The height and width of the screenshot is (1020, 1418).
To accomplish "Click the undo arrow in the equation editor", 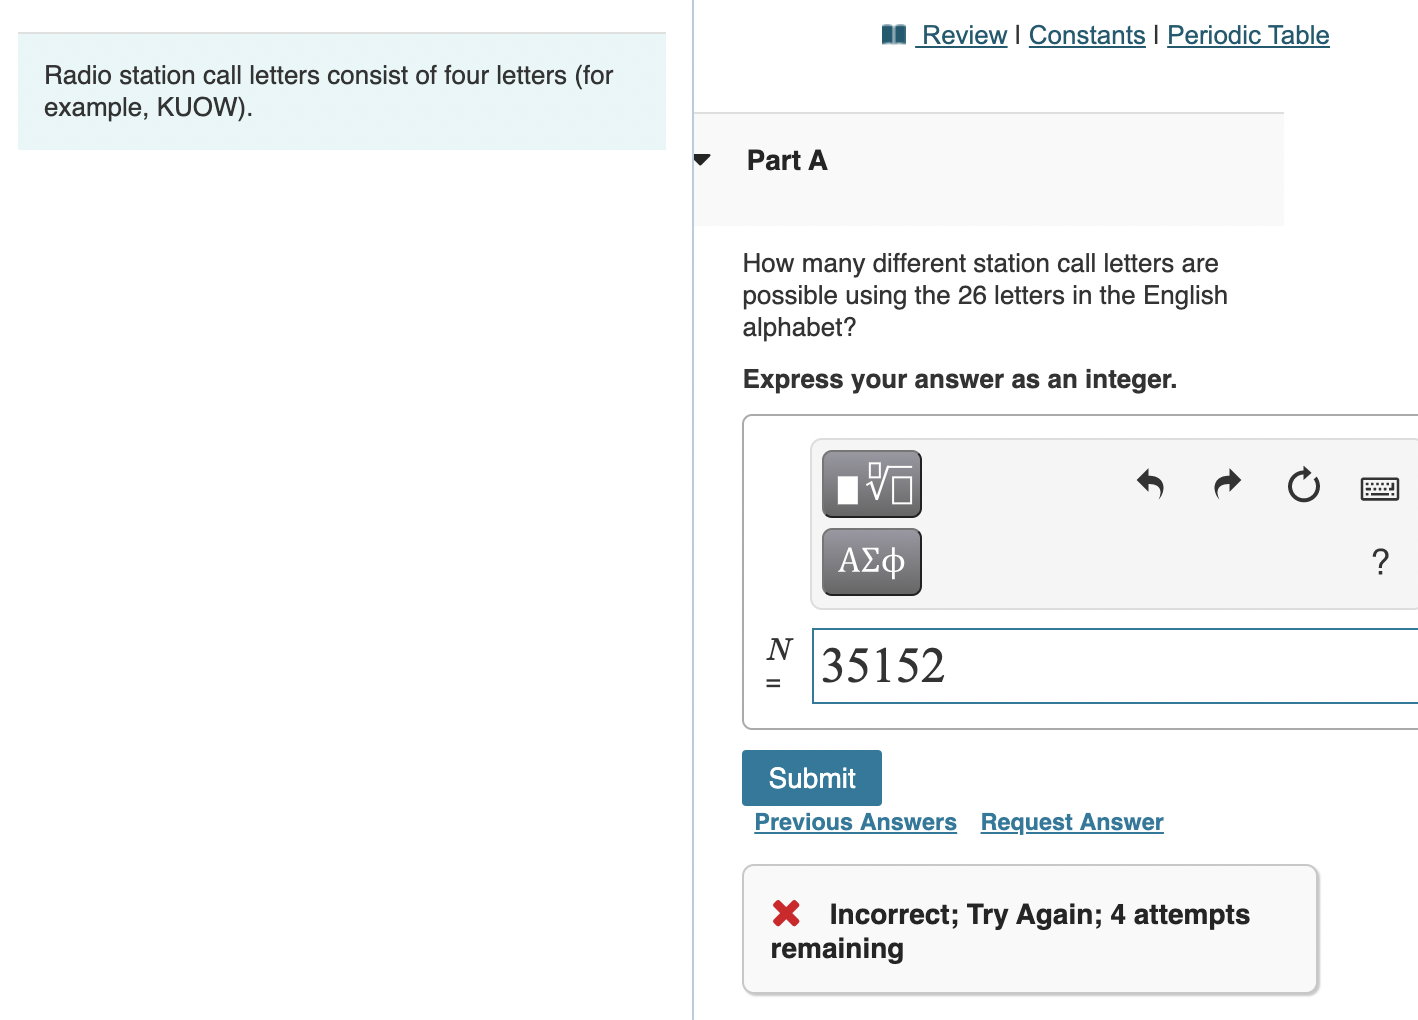I will (x=1150, y=485).
